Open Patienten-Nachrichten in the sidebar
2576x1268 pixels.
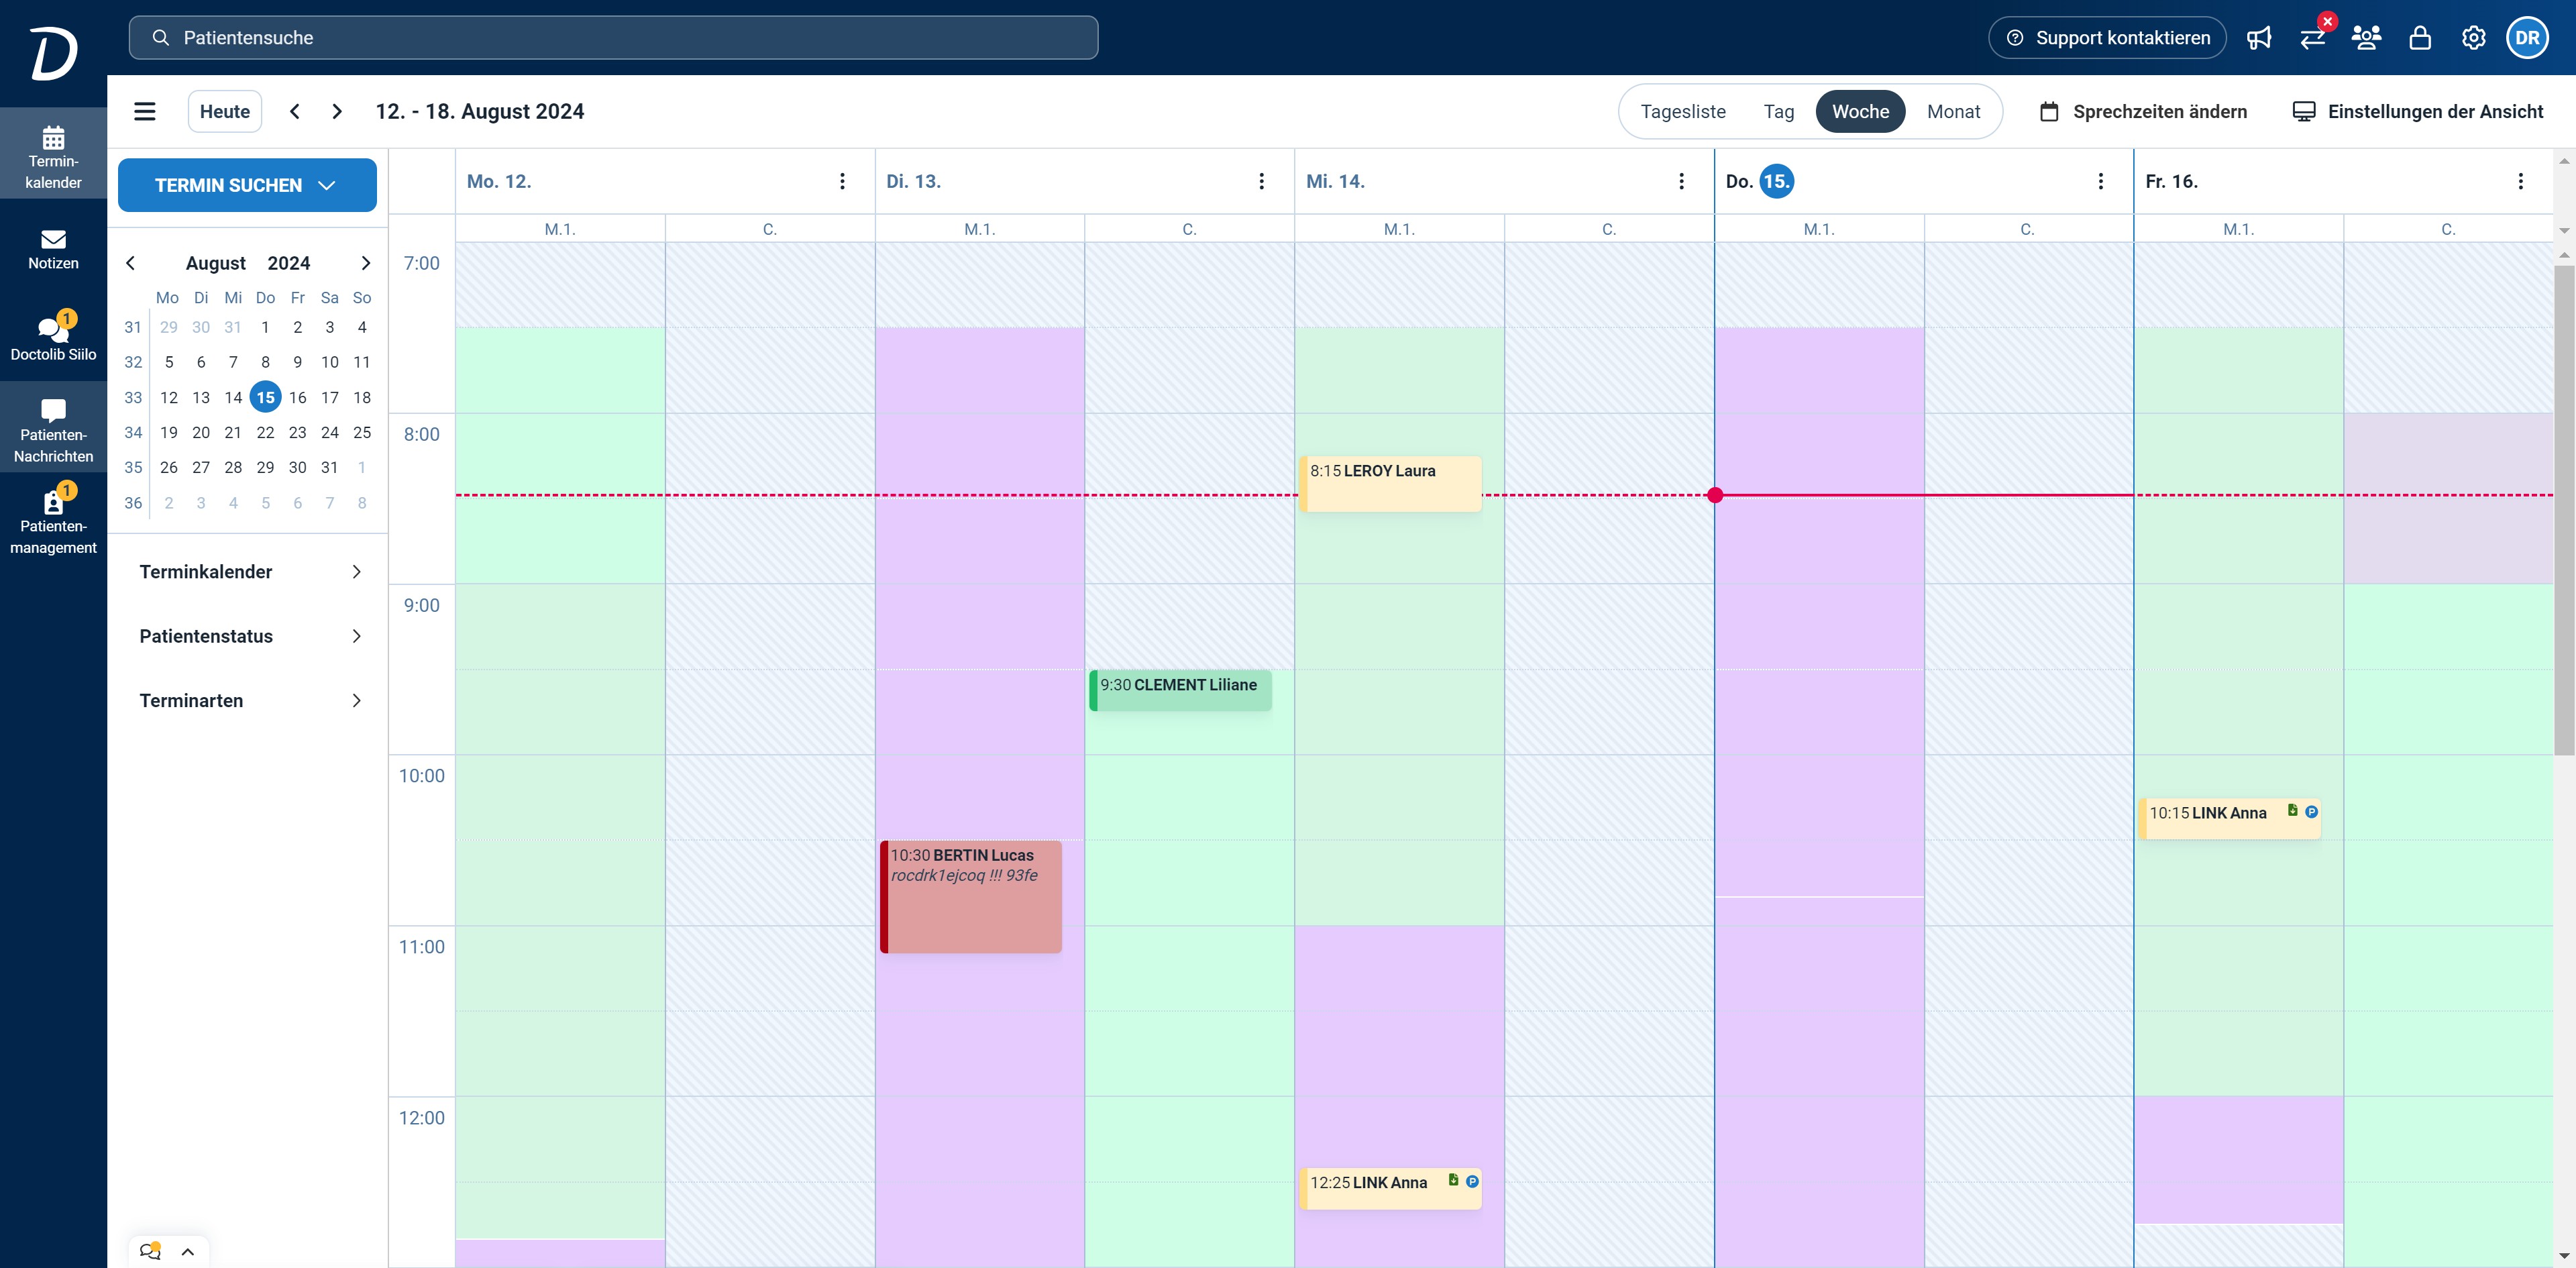[53, 431]
